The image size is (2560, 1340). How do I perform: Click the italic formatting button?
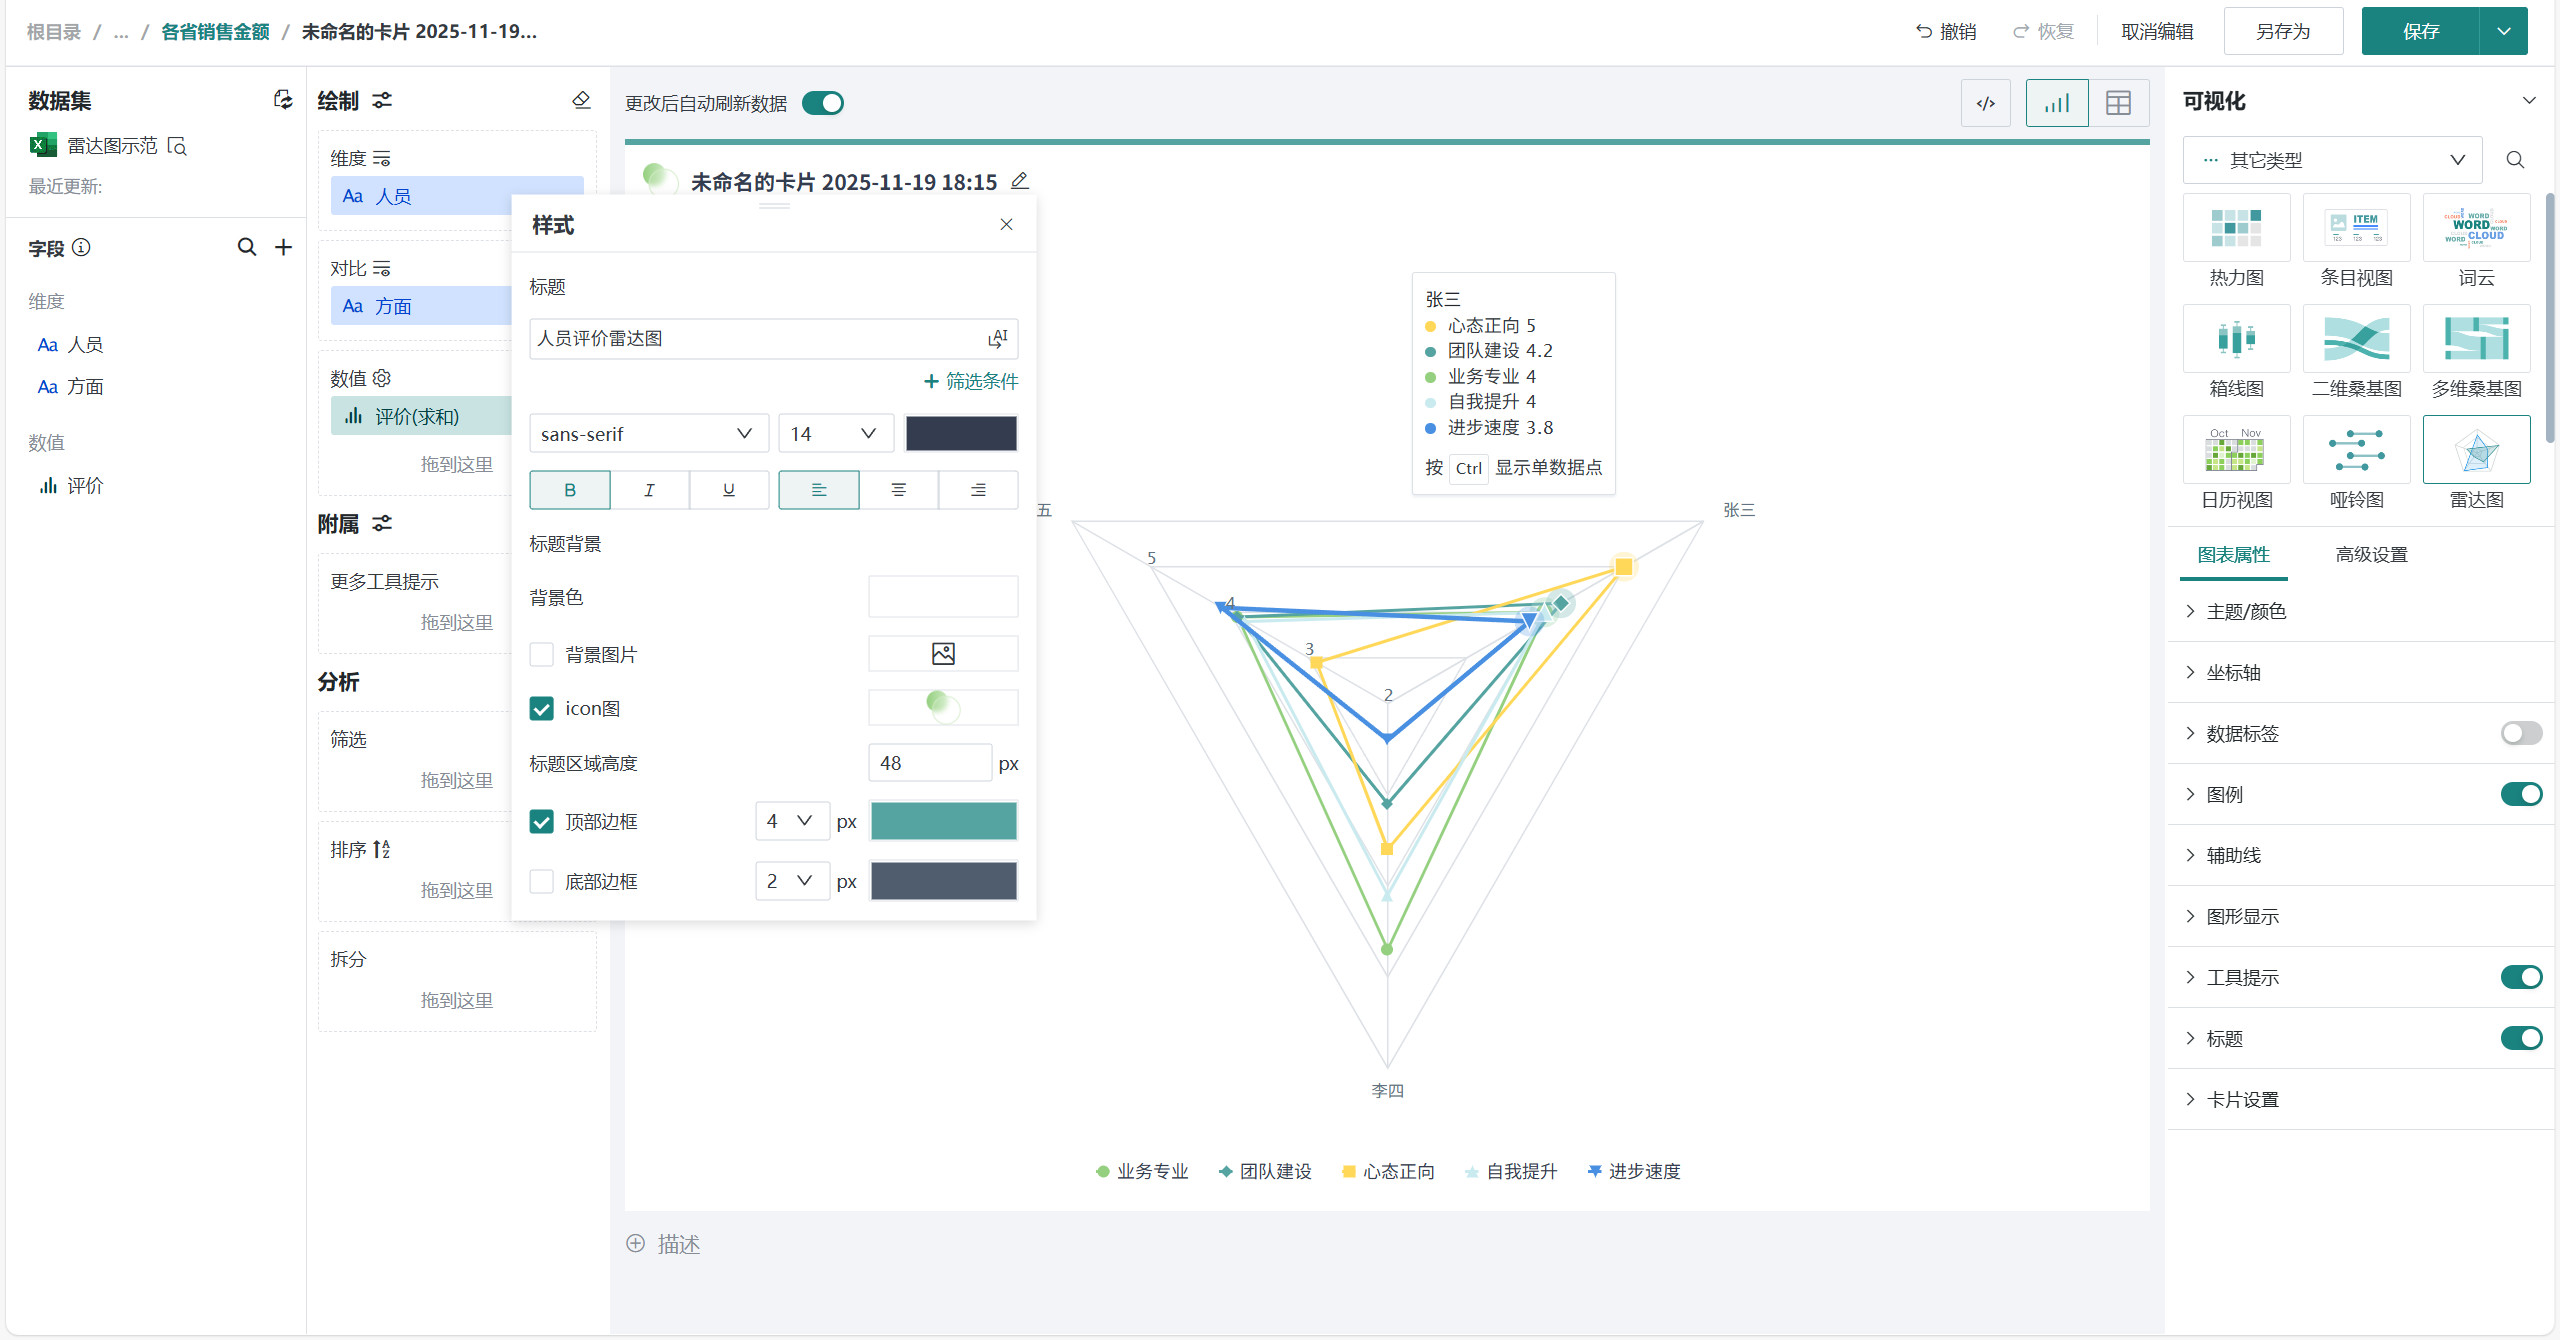point(649,490)
